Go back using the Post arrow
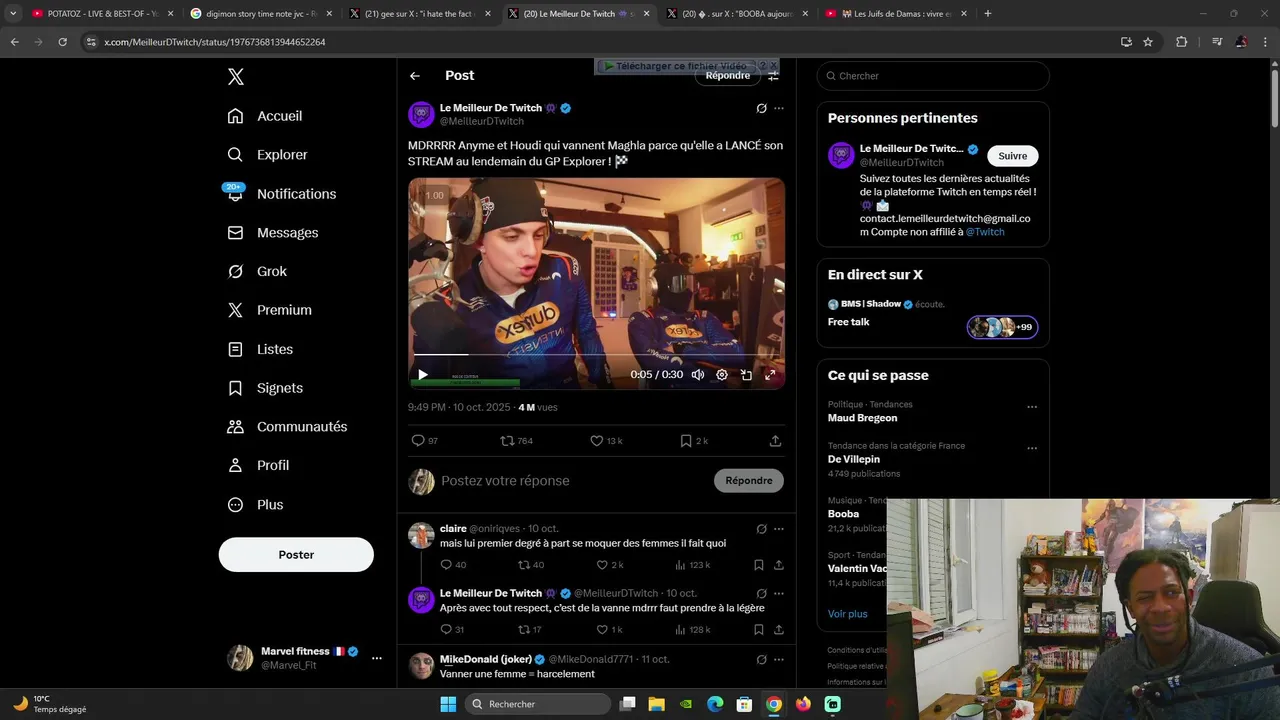This screenshot has width=1280, height=720. coord(414,76)
